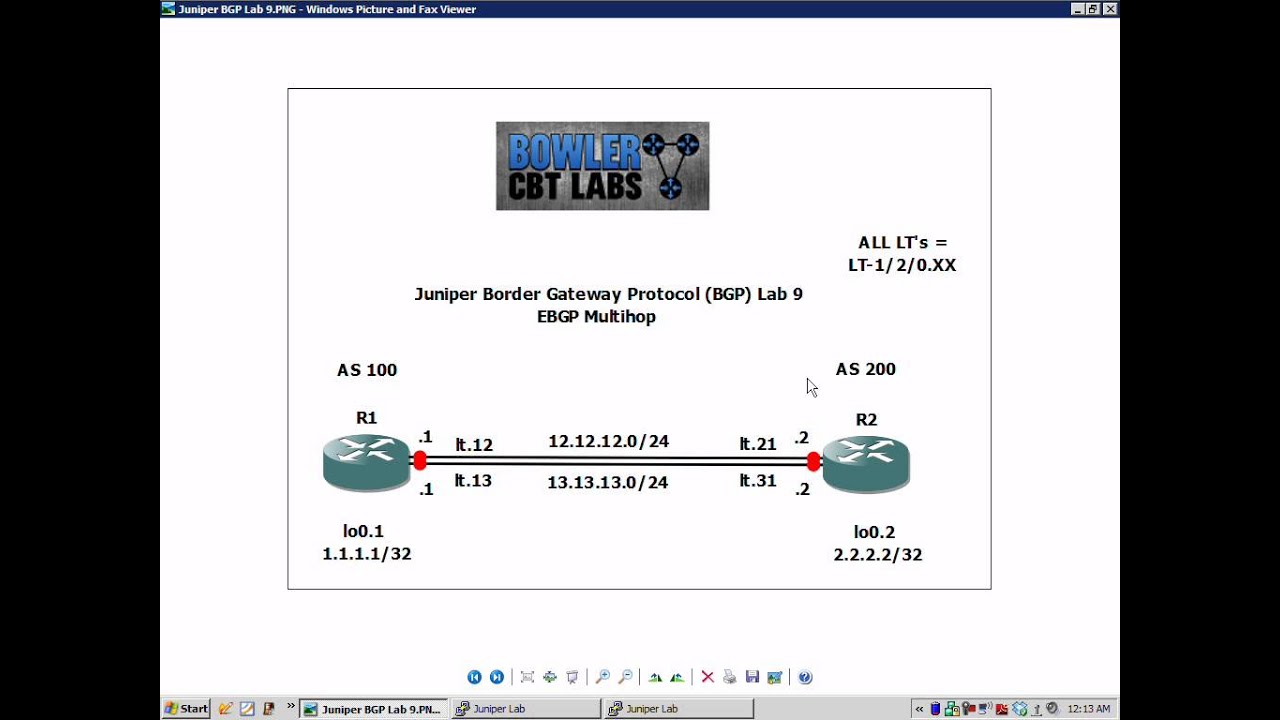Click the AS 100 label
The width and height of the screenshot is (1280, 720).
coord(367,370)
